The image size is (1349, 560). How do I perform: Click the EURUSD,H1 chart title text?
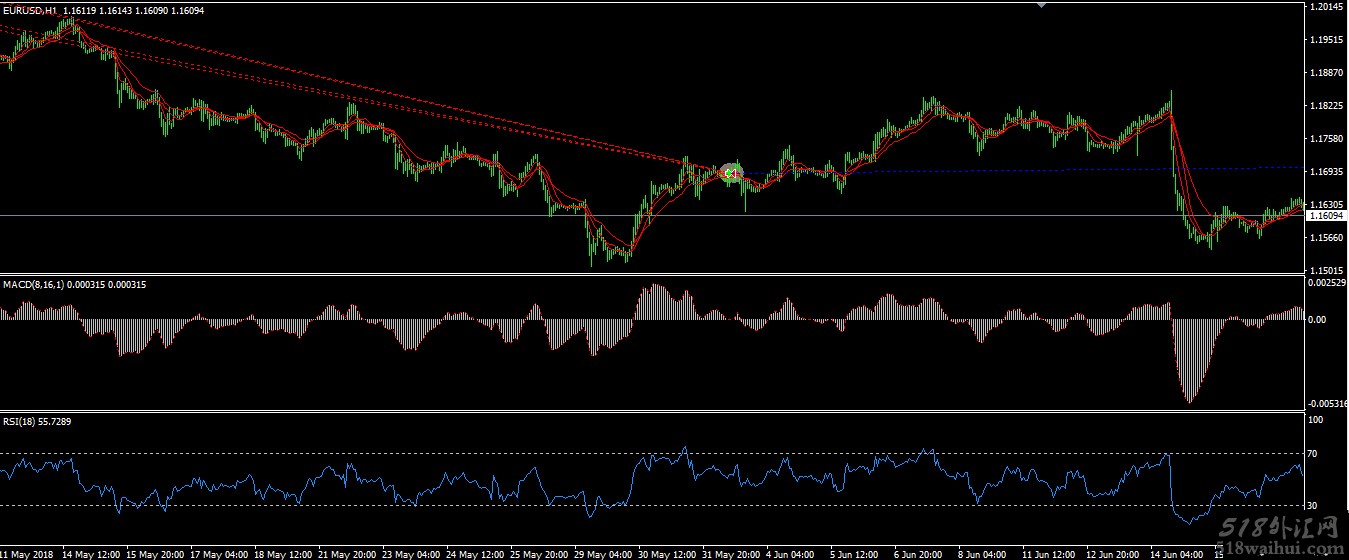click(x=30, y=10)
